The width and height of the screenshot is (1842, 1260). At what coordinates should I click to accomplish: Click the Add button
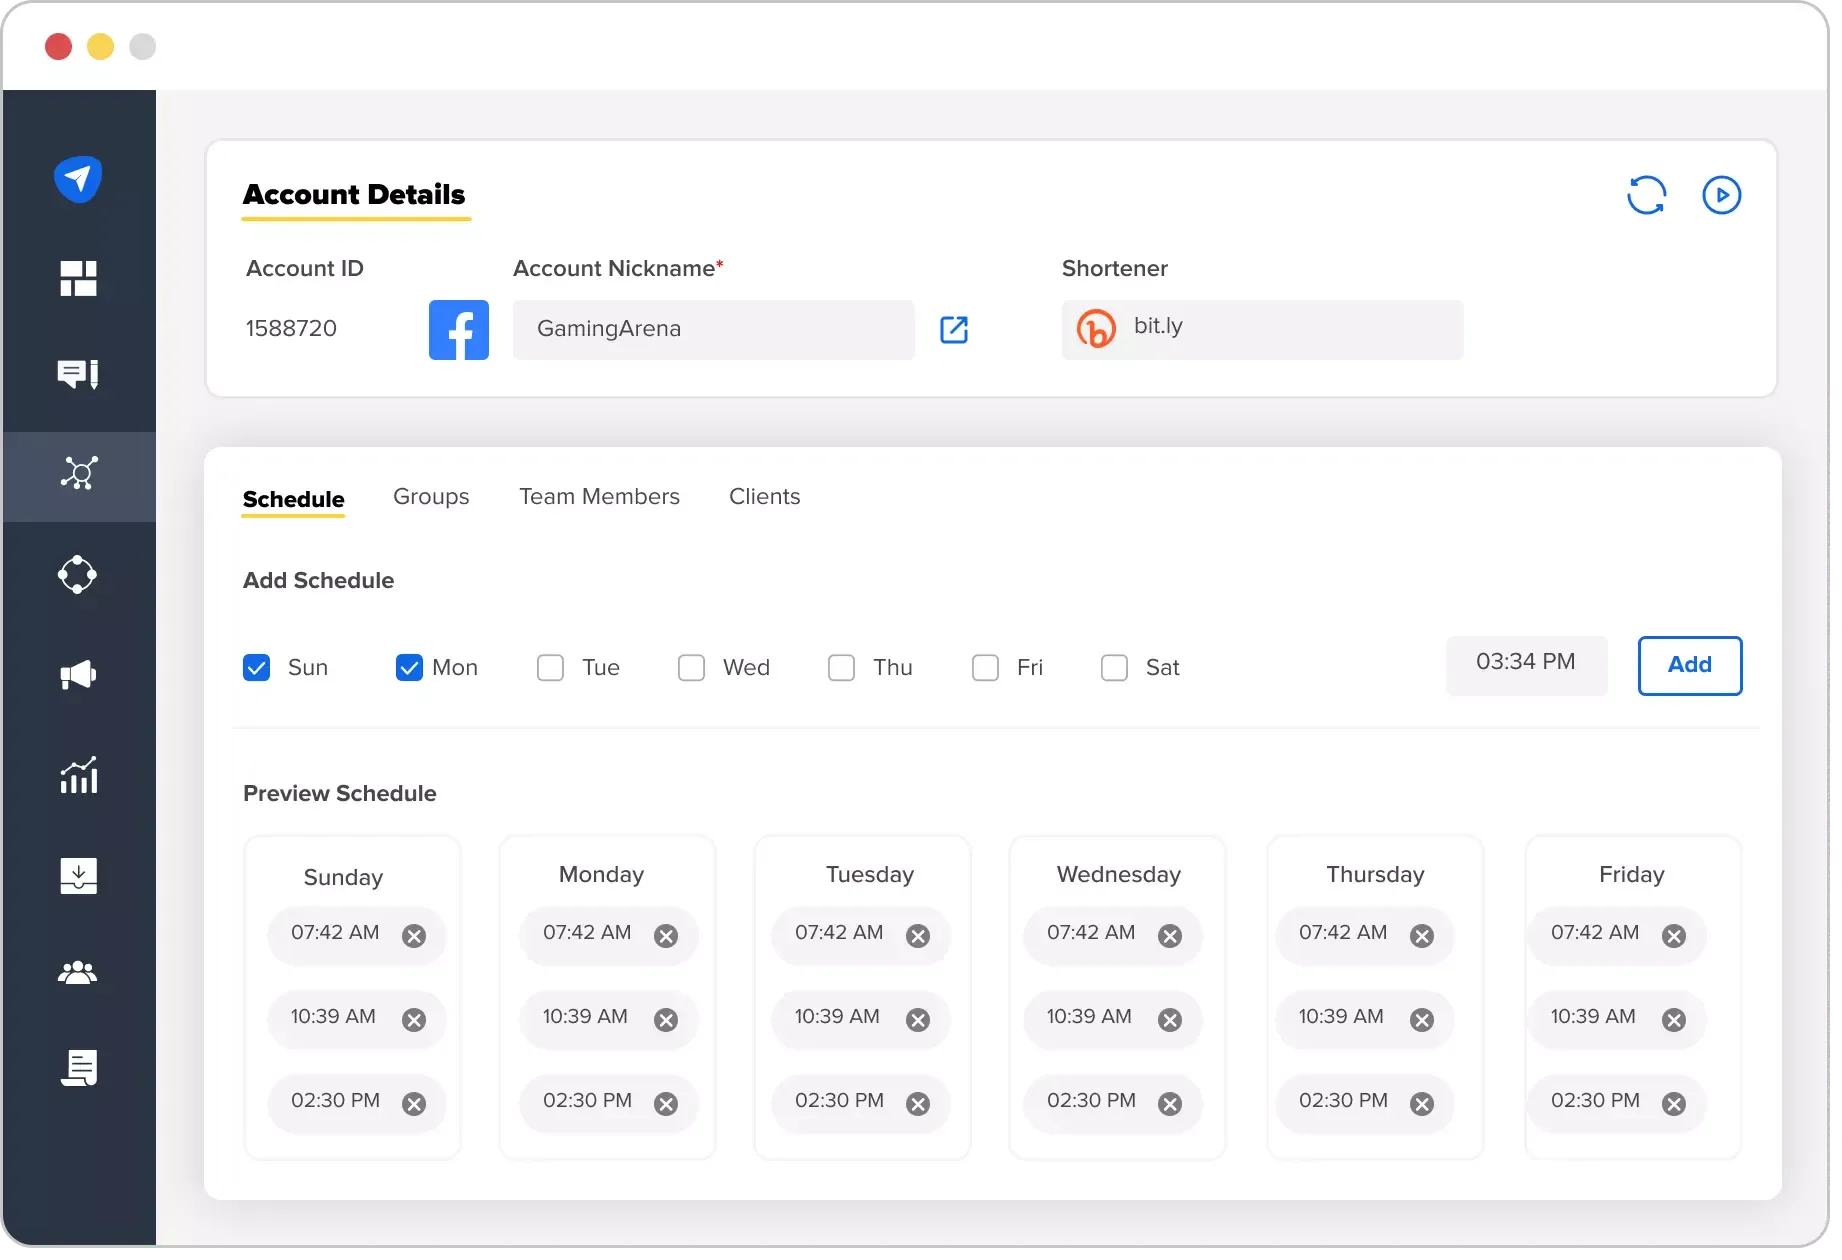pyautogui.click(x=1689, y=665)
